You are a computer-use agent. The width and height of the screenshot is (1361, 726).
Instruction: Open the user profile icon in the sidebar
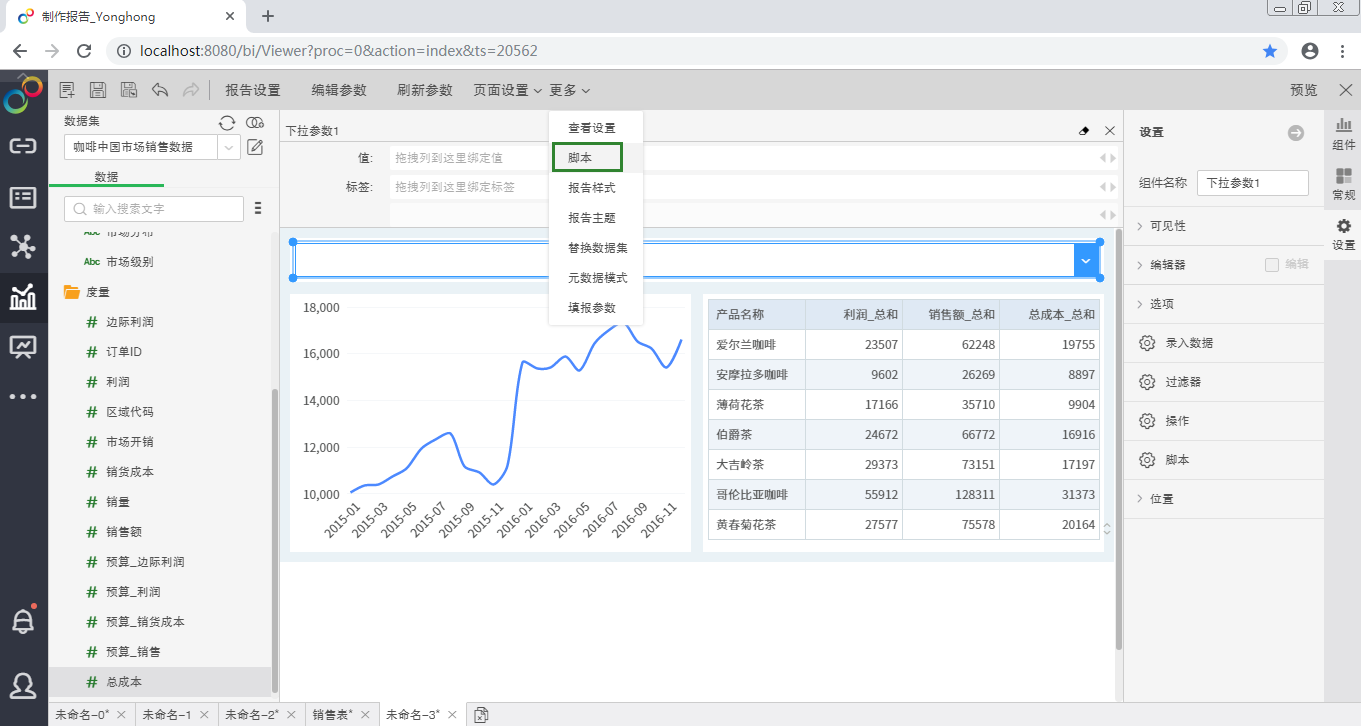pos(22,685)
